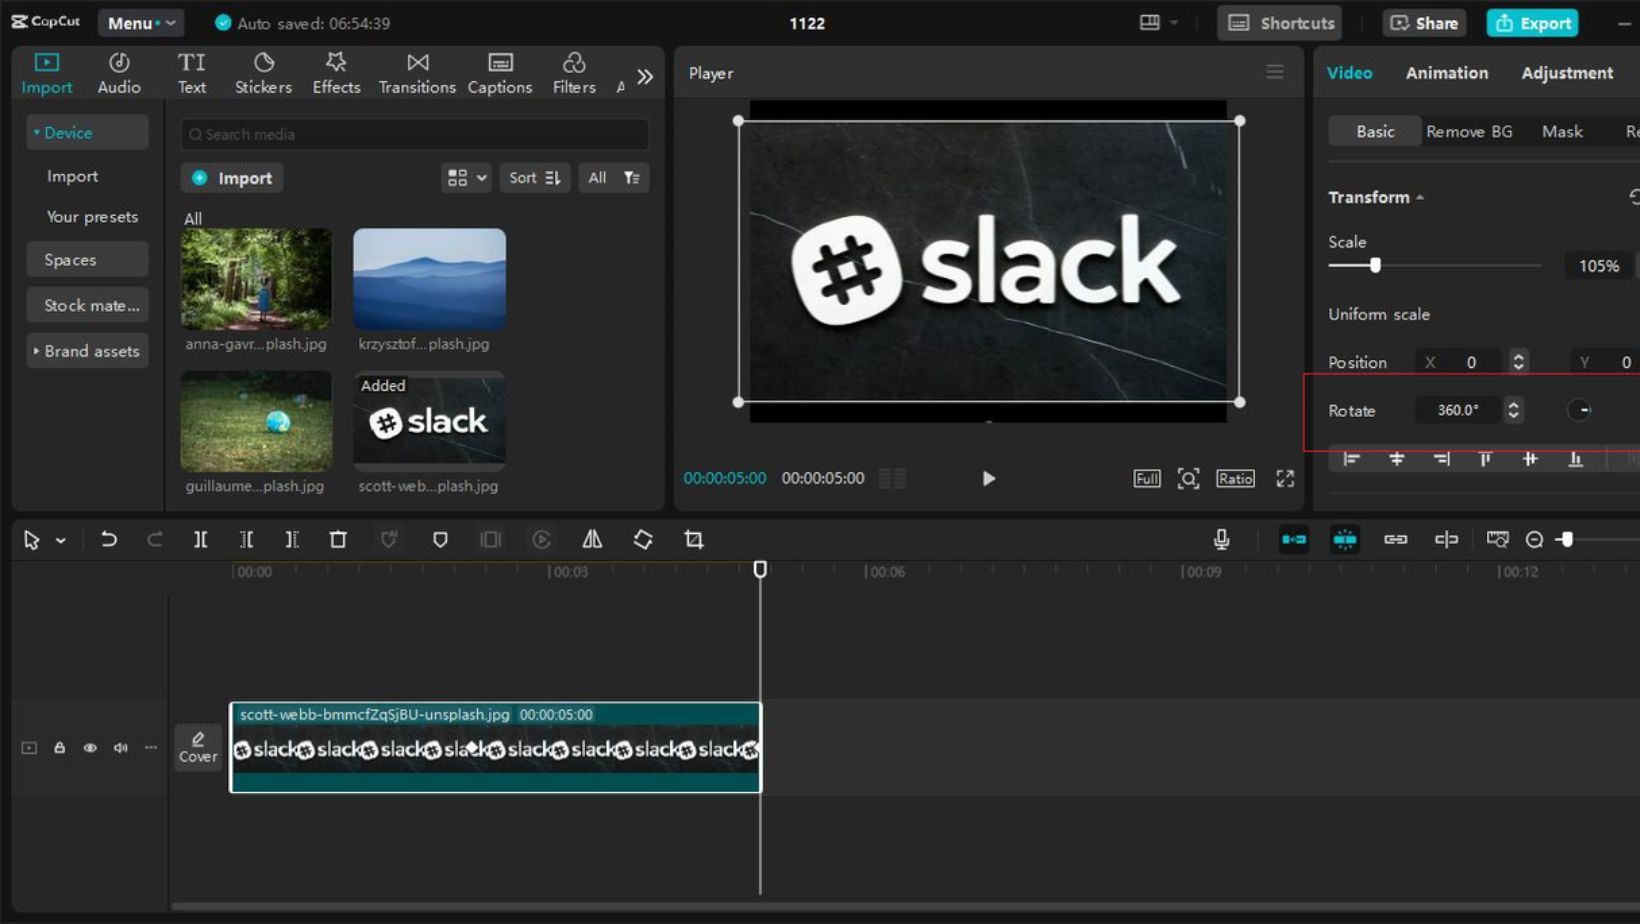
Task: Toggle auto snapping
Action: [x=1345, y=540]
